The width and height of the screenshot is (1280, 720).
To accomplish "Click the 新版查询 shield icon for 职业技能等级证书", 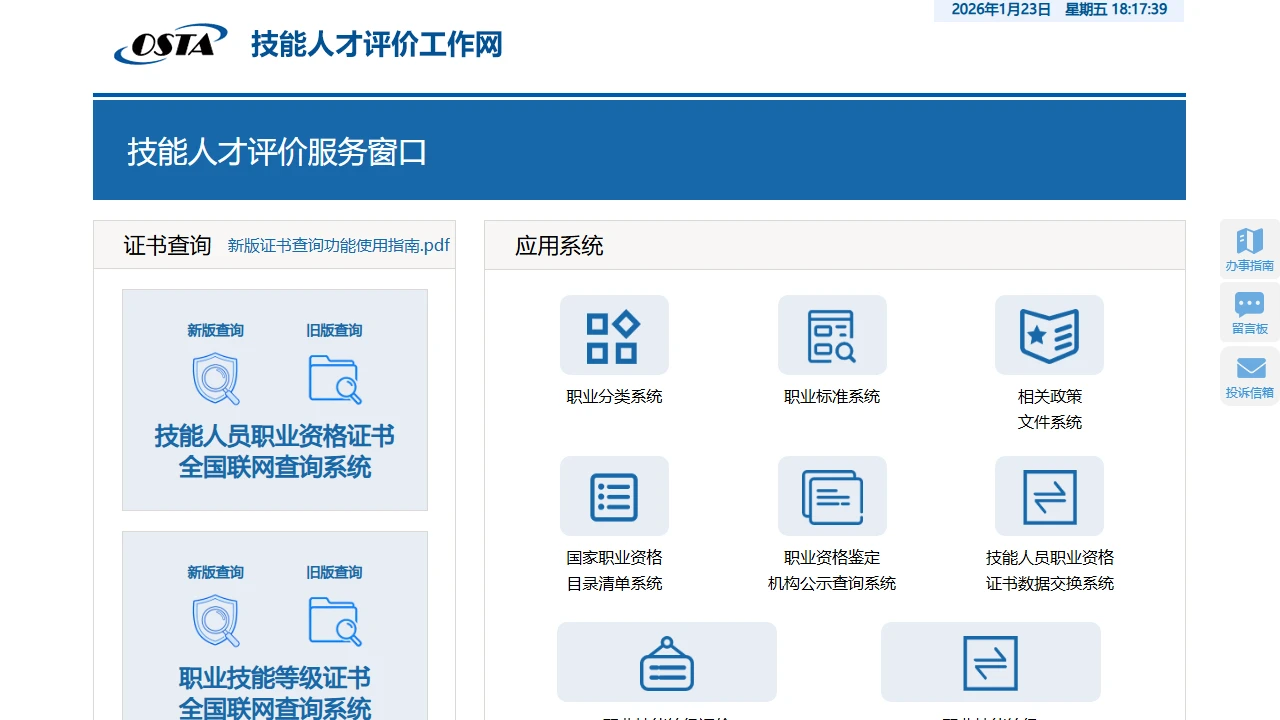I will point(216,620).
